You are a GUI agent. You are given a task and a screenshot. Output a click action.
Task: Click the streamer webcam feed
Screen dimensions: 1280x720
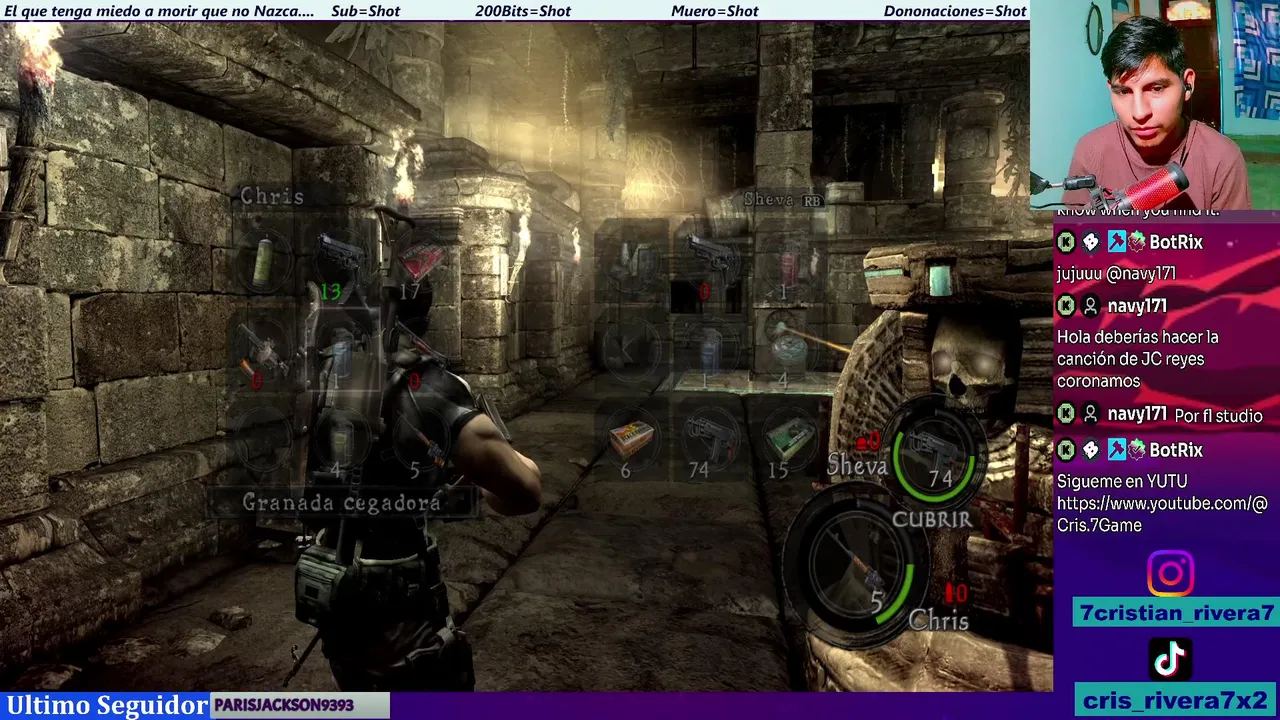(x=1155, y=105)
